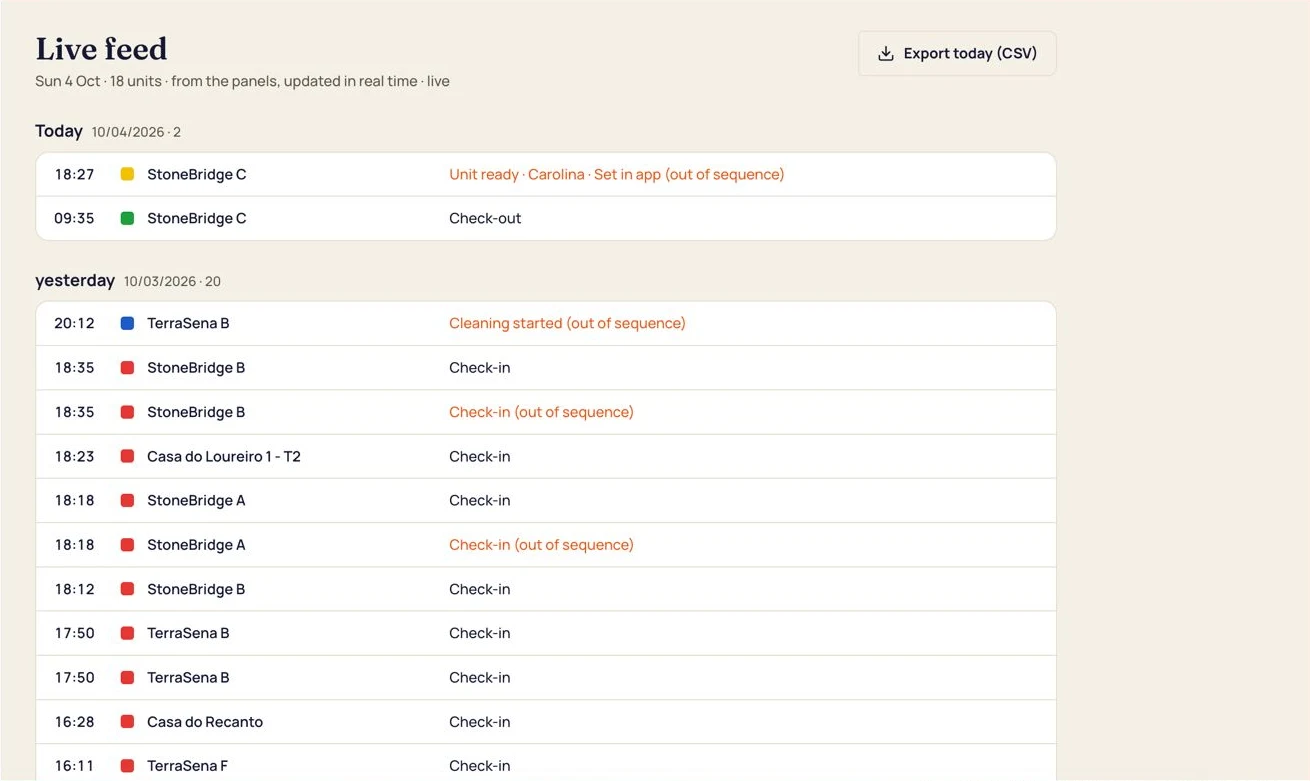
Task: Click the 18:27 timestamp
Action: coord(74,174)
